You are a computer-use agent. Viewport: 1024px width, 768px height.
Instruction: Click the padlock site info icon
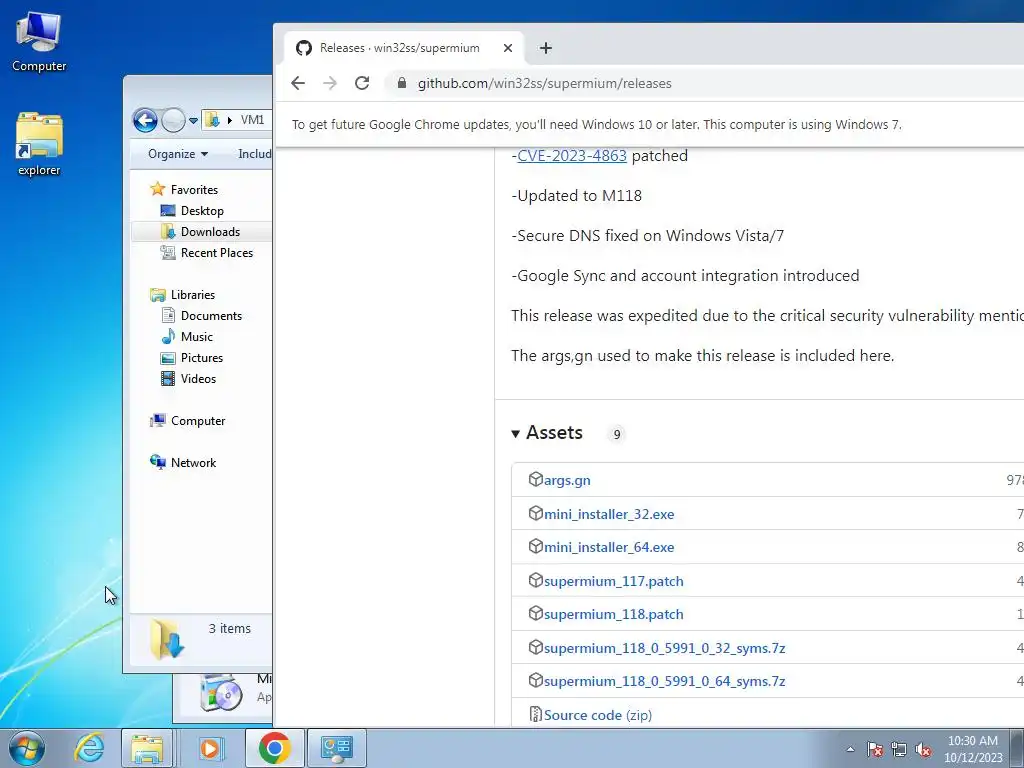point(402,83)
